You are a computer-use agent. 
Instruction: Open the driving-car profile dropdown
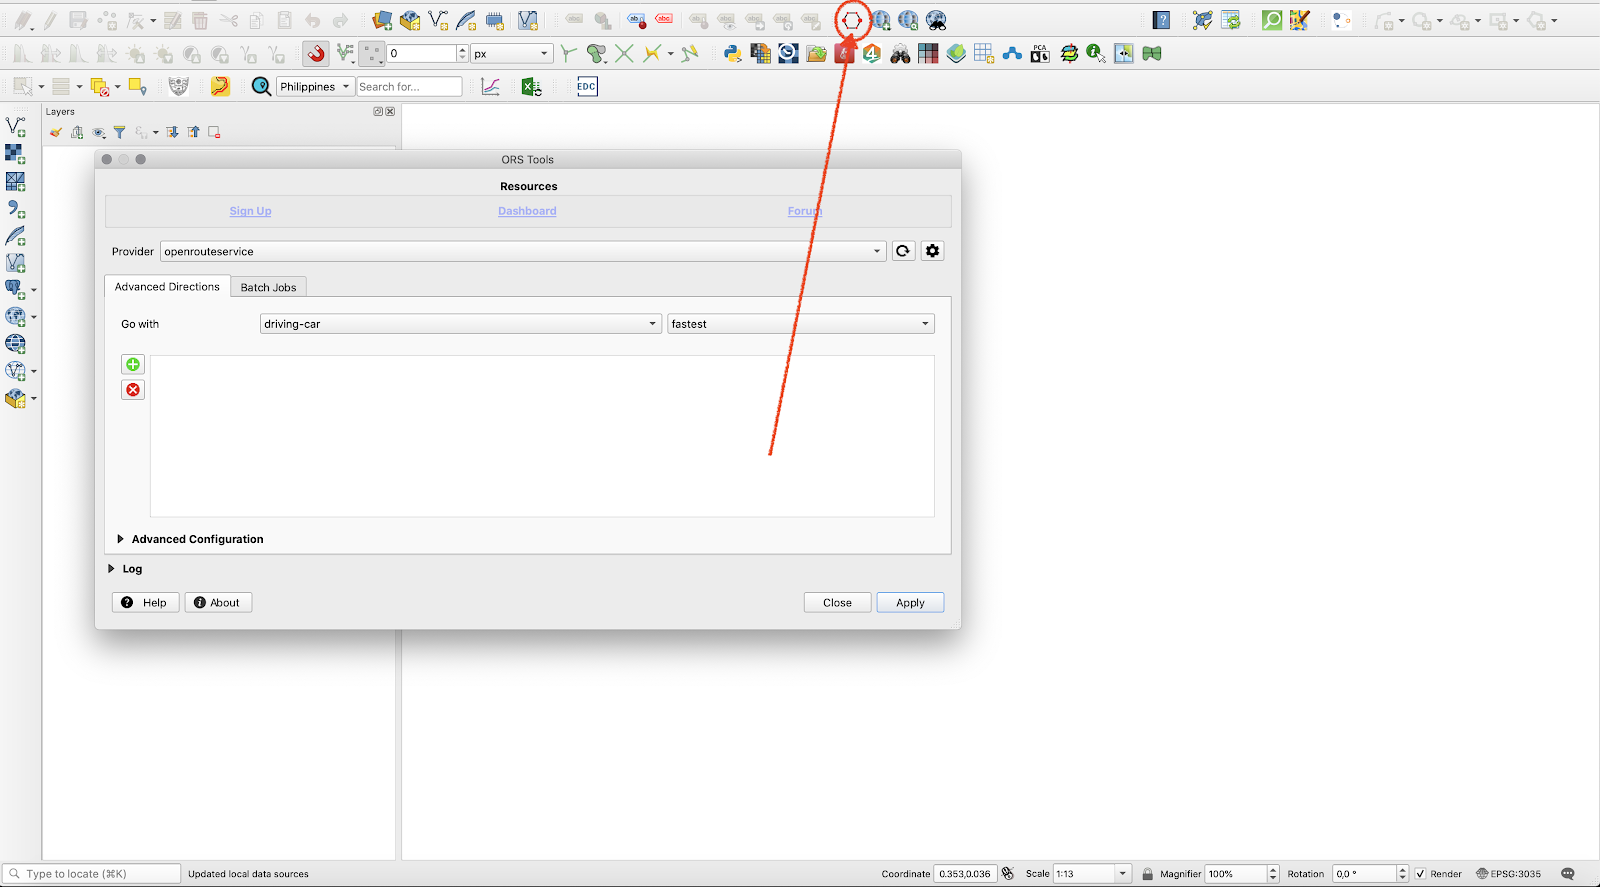[x=460, y=324]
